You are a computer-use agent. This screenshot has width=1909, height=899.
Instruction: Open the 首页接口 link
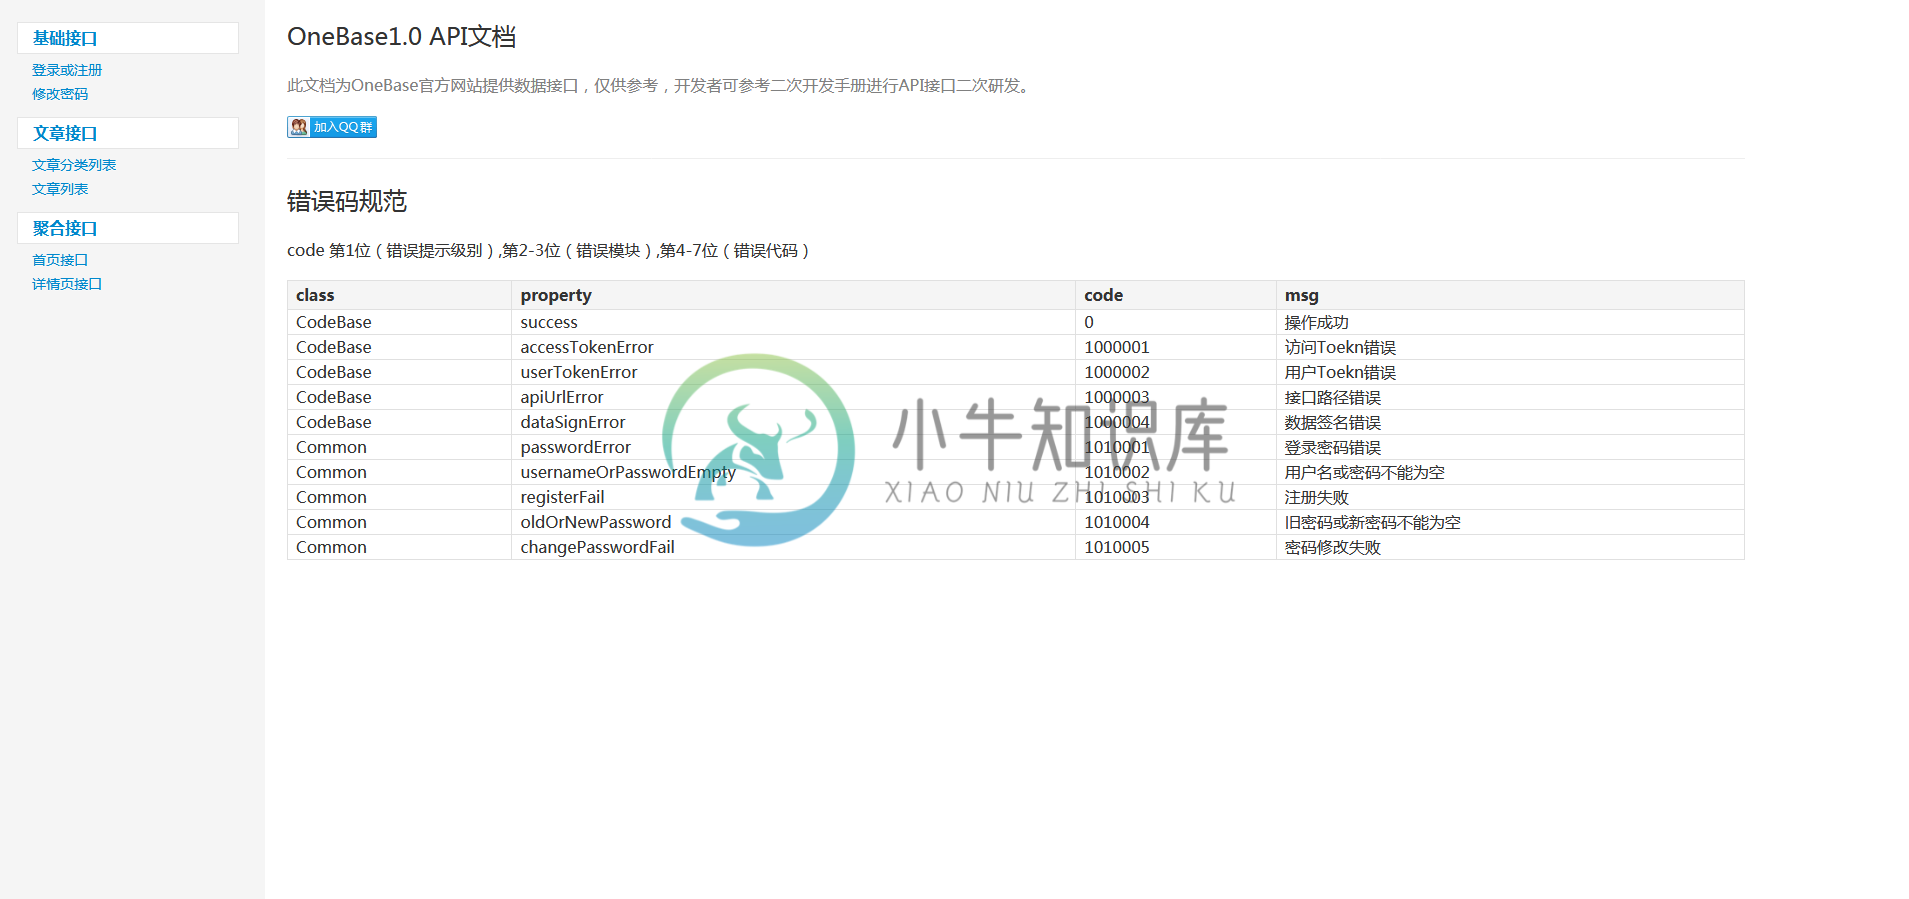click(x=60, y=260)
